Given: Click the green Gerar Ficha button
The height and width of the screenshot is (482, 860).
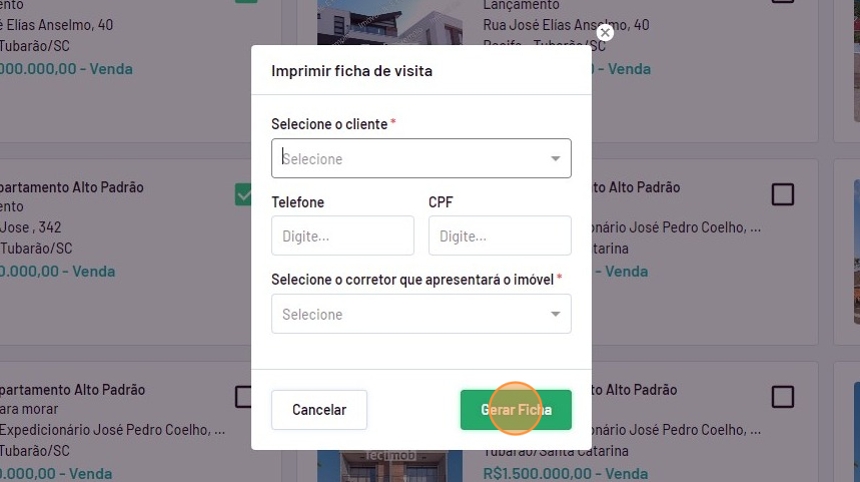Looking at the screenshot, I should click(x=515, y=410).
